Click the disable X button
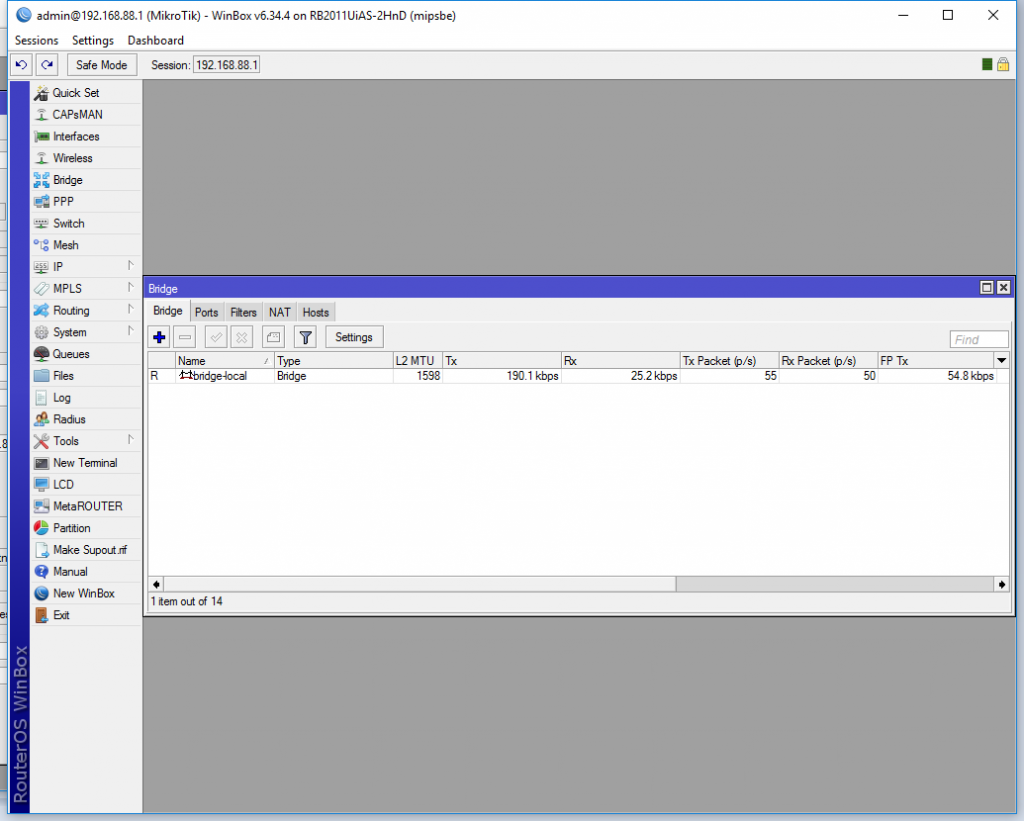The height and width of the screenshot is (821, 1024). click(x=242, y=337)
